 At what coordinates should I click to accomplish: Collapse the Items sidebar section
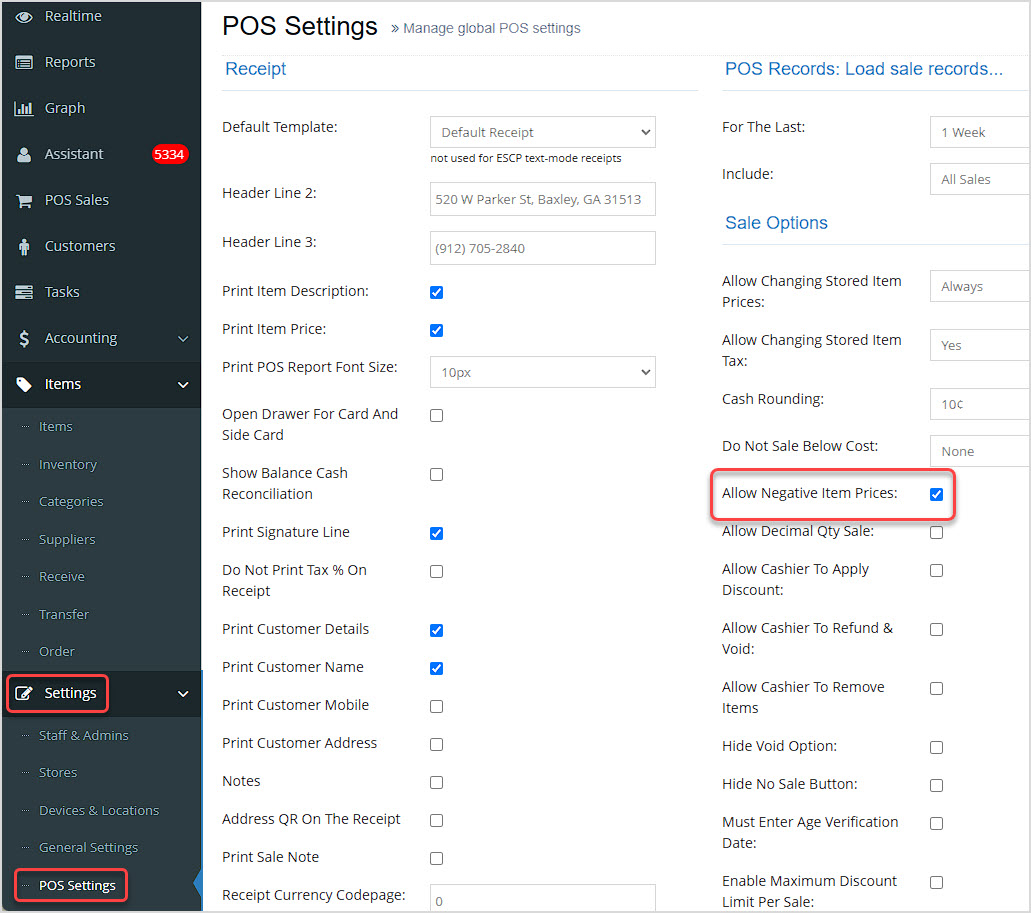point(182,383)
